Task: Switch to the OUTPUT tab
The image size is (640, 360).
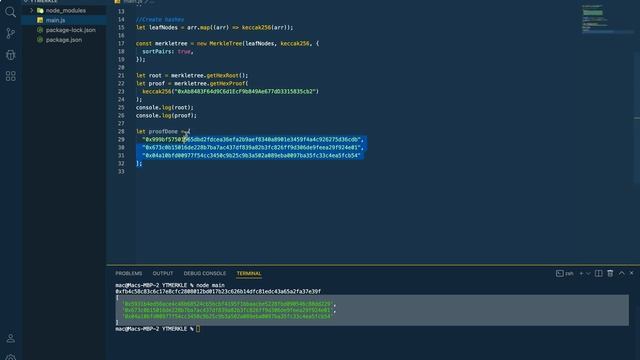Action: (x=163, y=273)
